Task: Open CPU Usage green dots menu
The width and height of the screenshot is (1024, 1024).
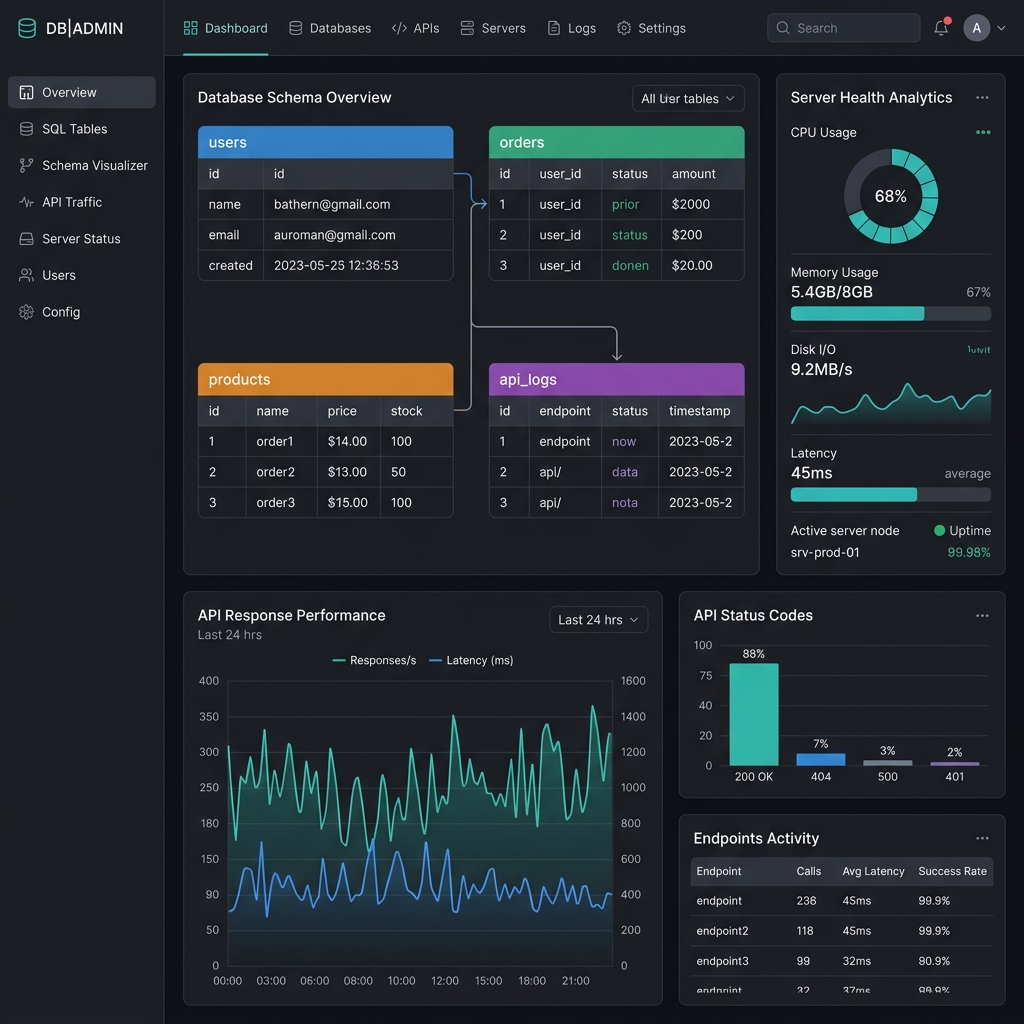Action: click(x=983, y=133)
